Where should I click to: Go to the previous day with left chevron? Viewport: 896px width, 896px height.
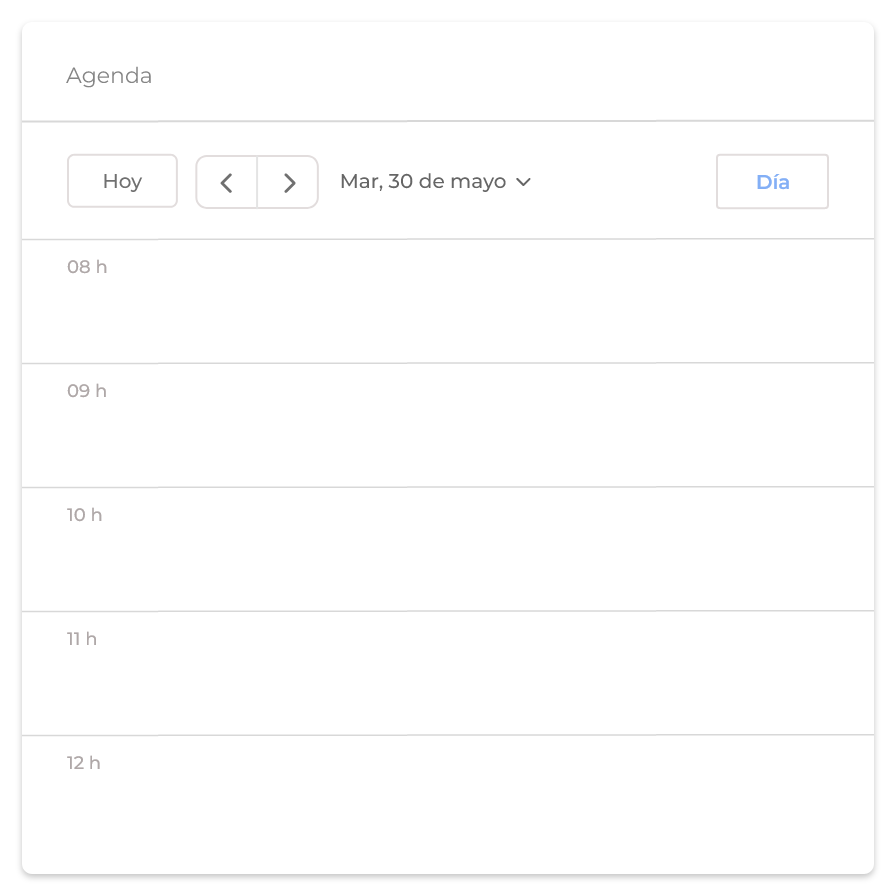click(x=227, y=182)
